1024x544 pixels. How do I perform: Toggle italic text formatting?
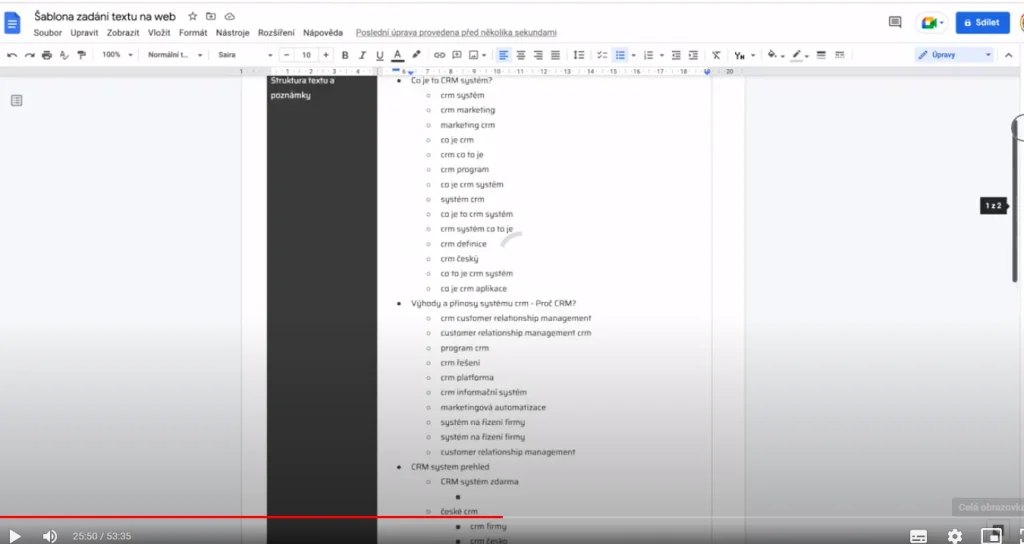point(363,55)
